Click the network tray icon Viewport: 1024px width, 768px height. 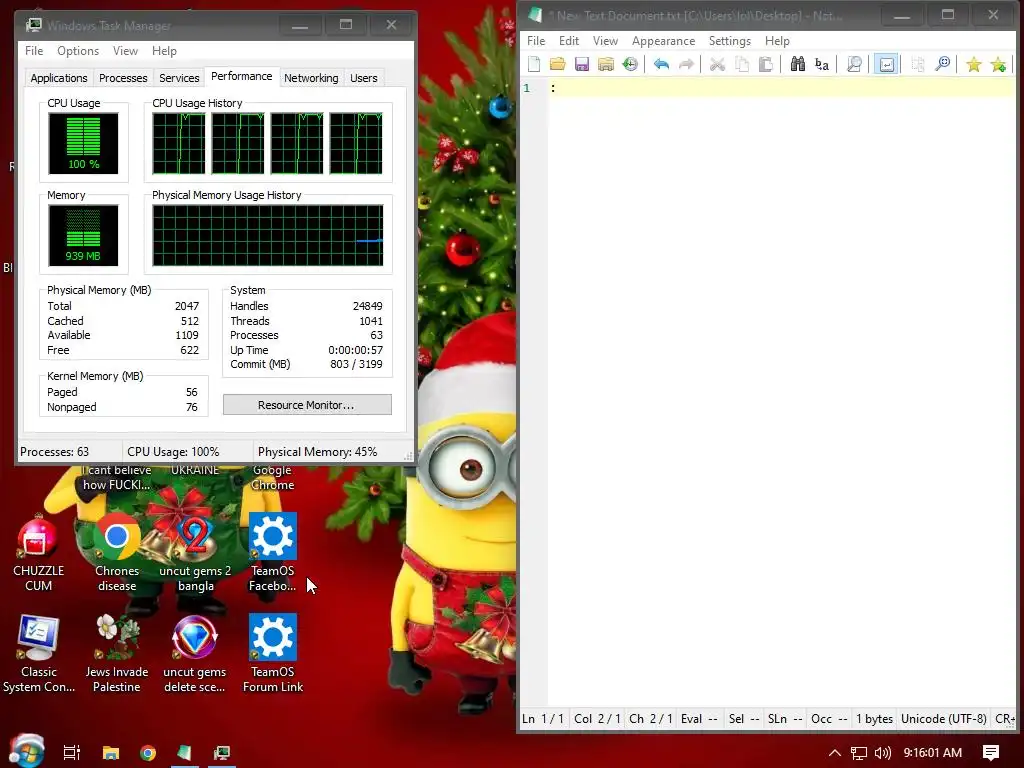coord(859,753)
